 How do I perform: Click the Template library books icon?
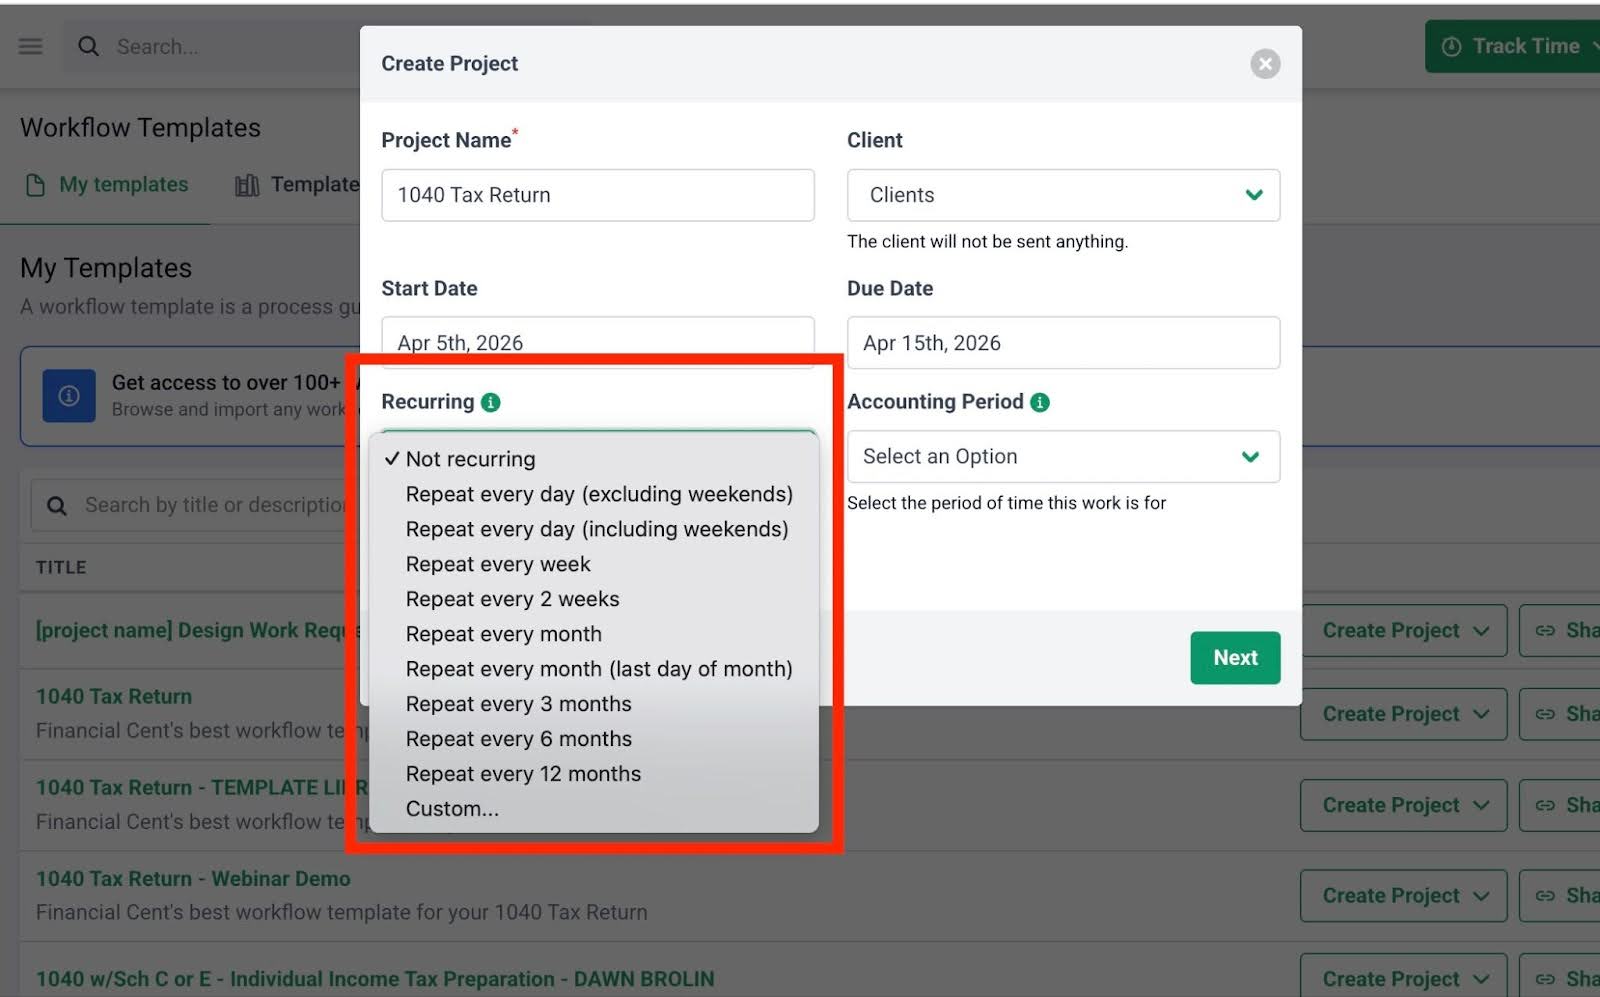tap(246, 185)
